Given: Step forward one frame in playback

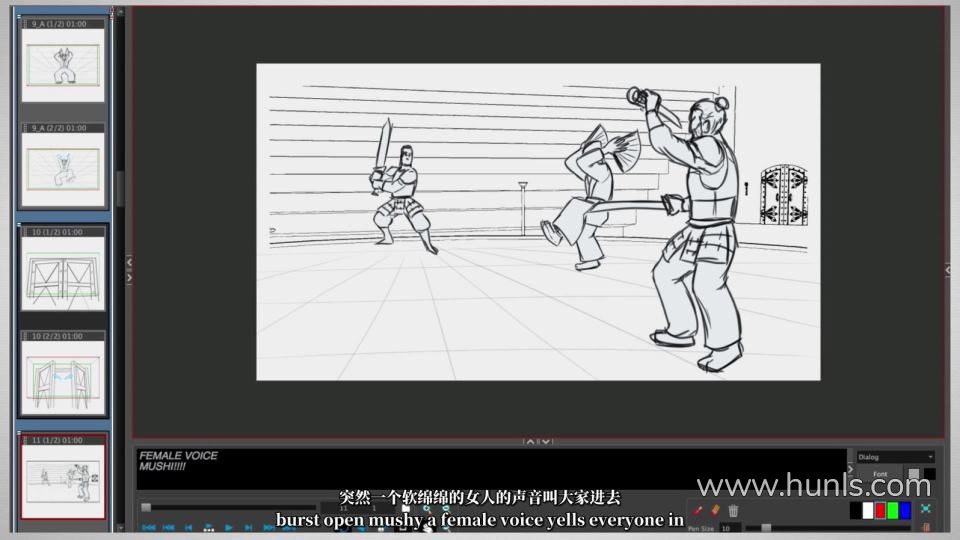Looking at the screenshot, I should point(249,528).
